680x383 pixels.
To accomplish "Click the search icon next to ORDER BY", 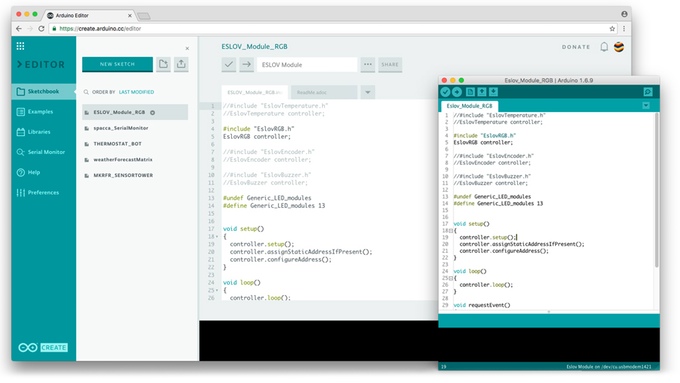I will coord(86,92).
